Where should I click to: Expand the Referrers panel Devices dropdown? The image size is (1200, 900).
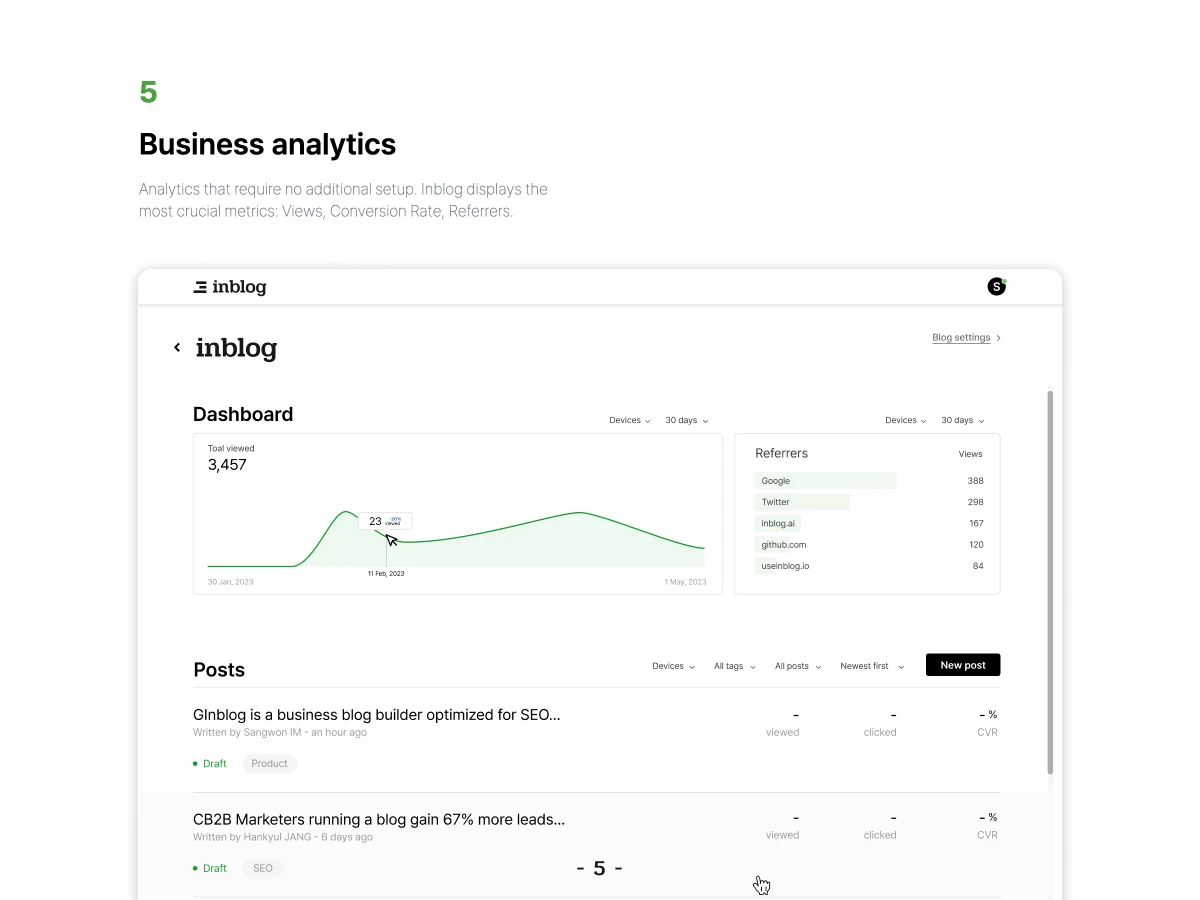[x=906, y=421]
